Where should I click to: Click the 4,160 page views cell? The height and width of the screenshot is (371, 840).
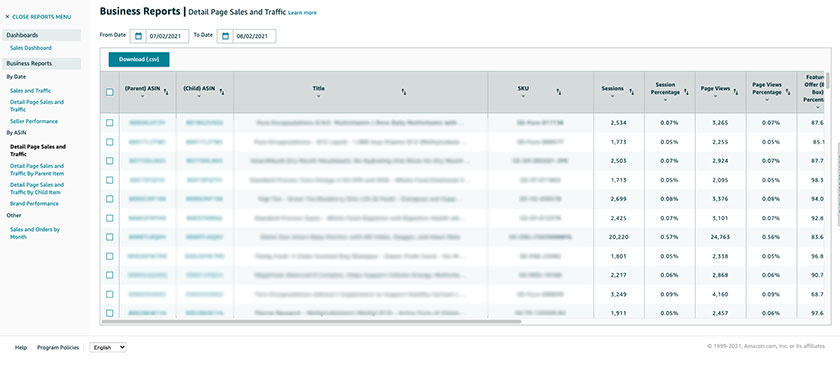[721, 294]
